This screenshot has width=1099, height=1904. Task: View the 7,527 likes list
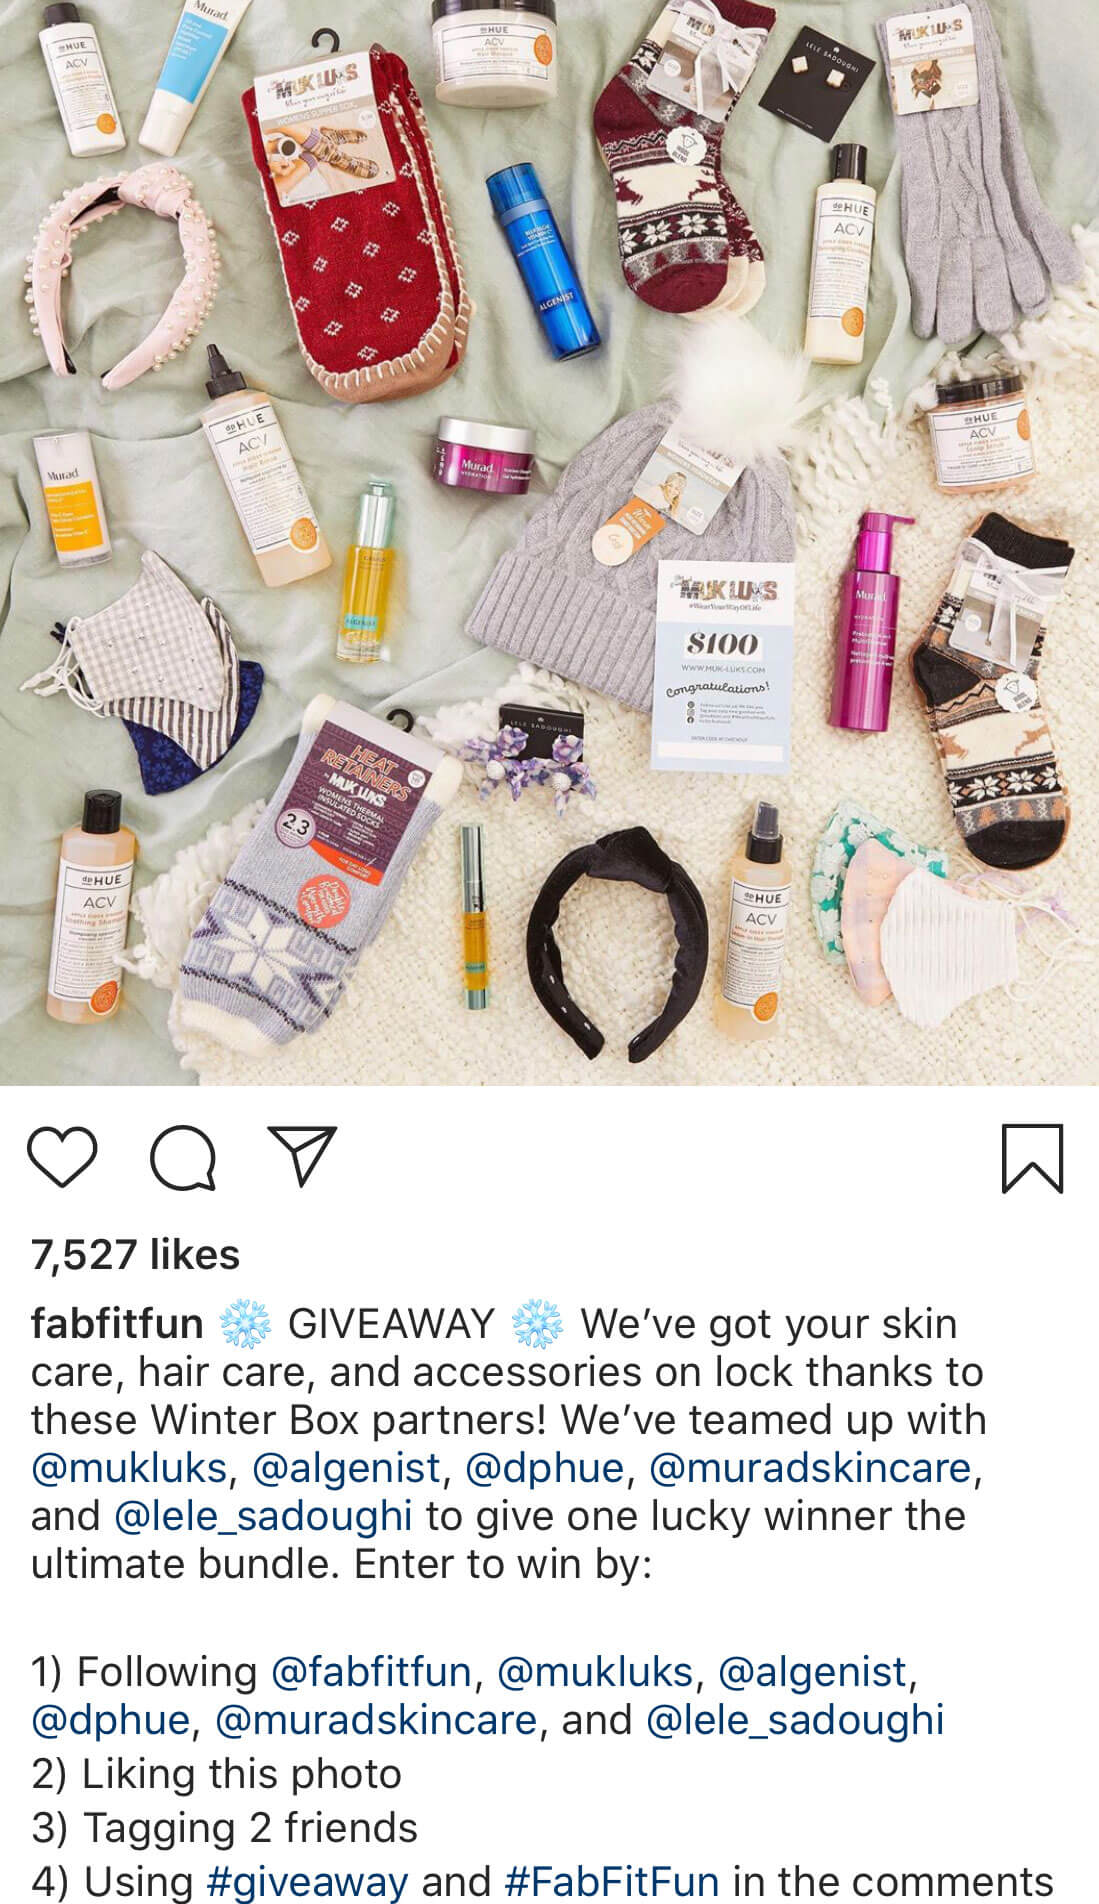coord(135,1254)
